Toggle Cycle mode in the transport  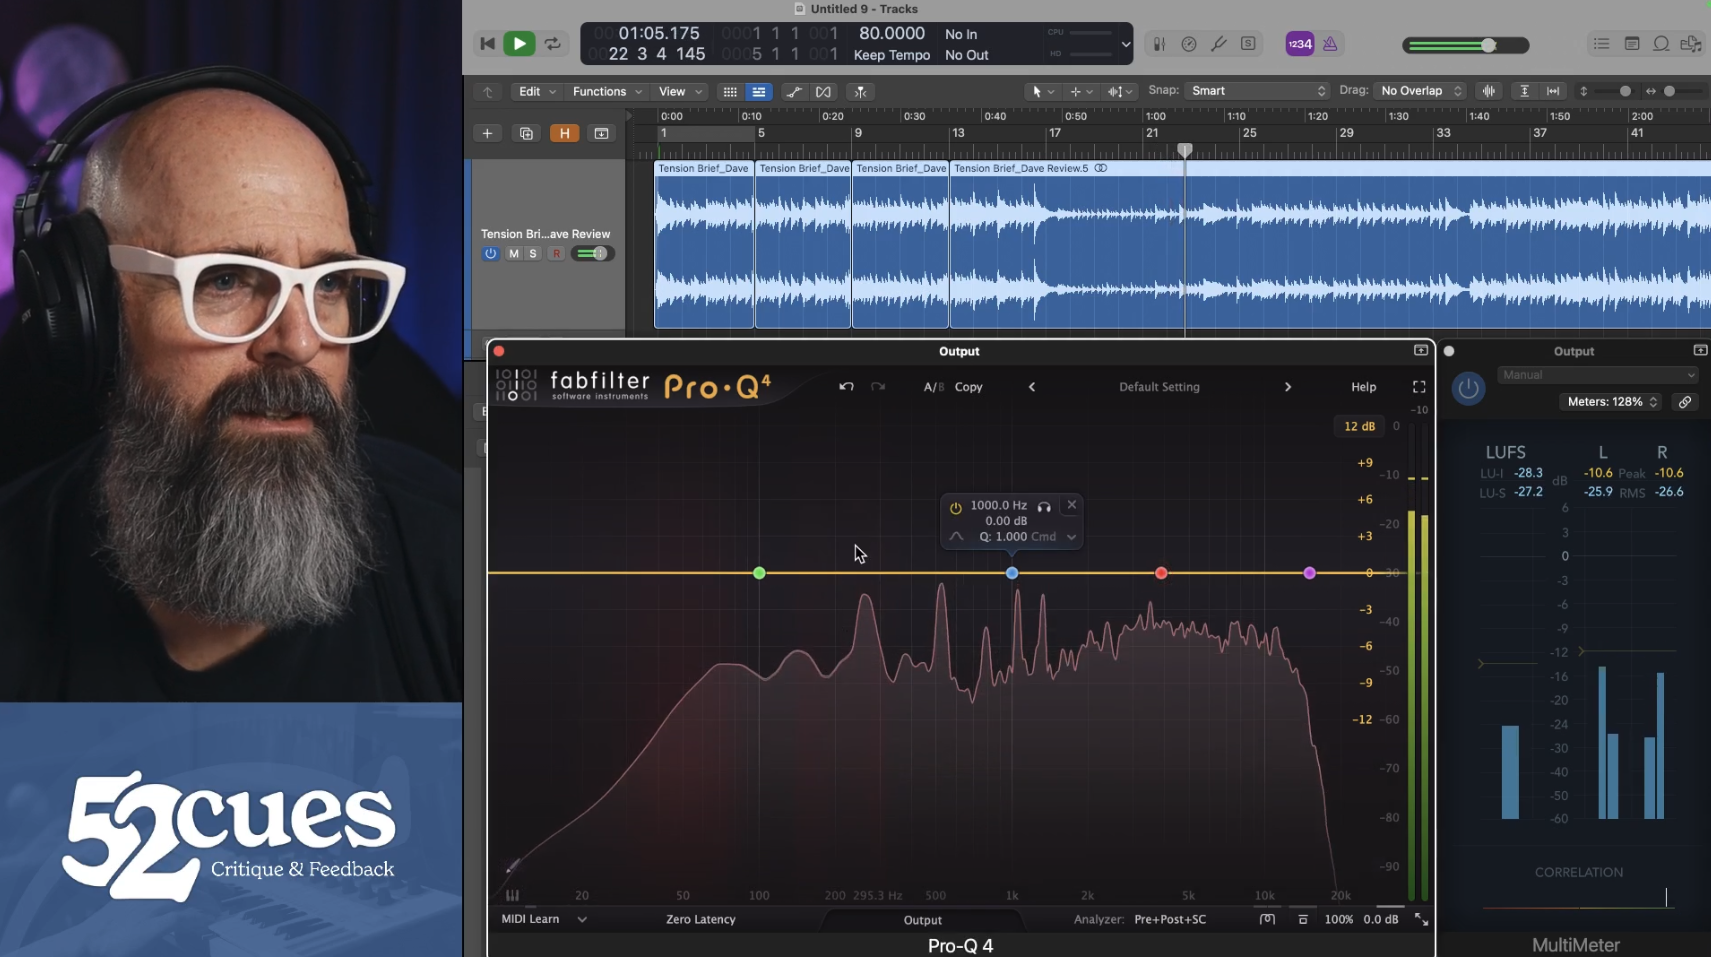click(553, 44)
